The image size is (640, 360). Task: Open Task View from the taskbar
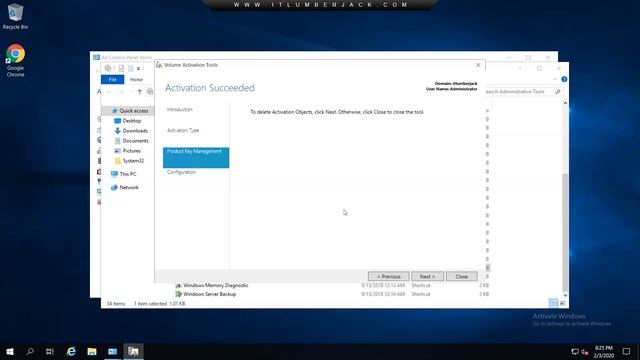pyautogui.click(x=50, y=351)
